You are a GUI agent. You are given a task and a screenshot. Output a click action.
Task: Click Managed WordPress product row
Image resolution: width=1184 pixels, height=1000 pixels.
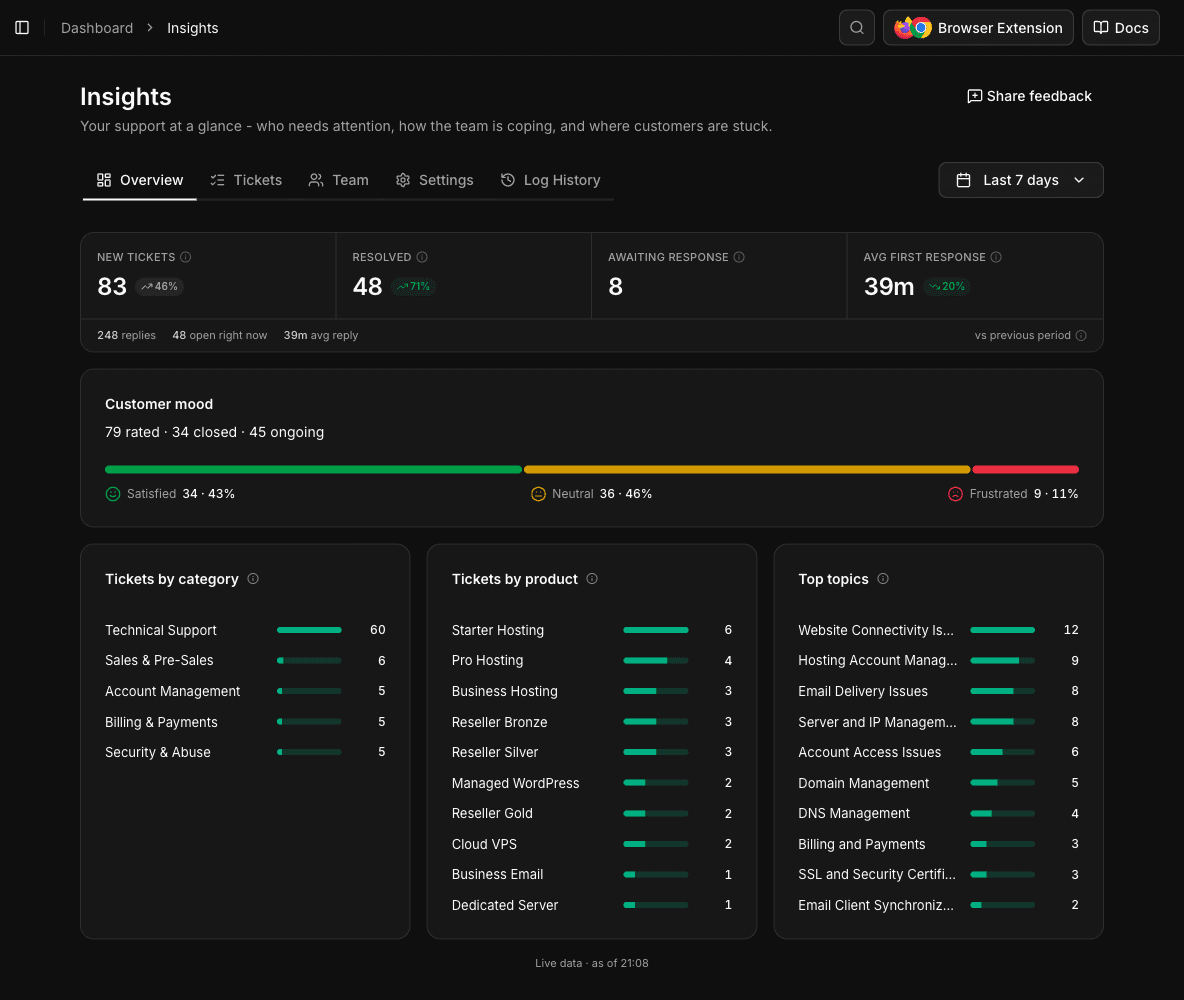click(x=591, y=783)
